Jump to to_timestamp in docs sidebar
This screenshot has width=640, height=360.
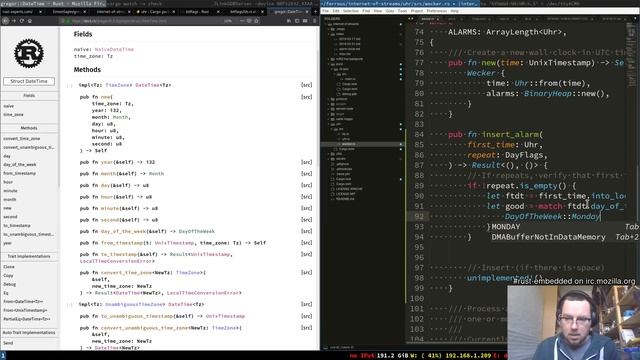click(x=17, y=226)
